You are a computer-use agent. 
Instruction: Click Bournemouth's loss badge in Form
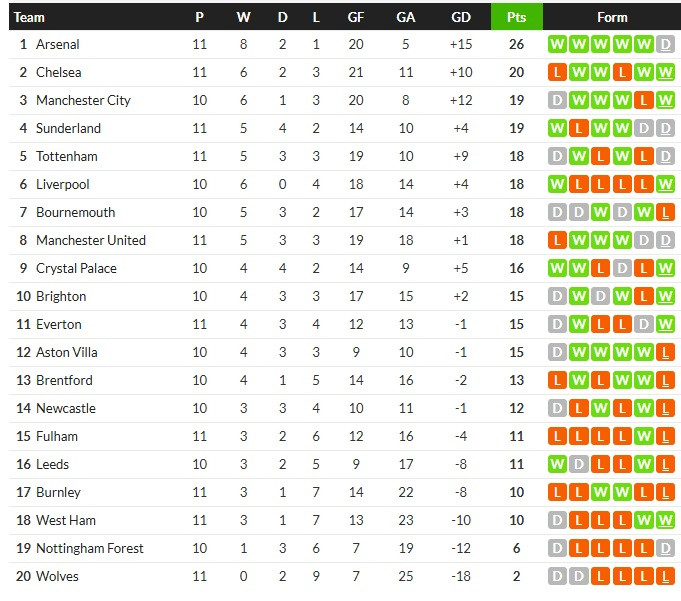[x=666, y=212]
